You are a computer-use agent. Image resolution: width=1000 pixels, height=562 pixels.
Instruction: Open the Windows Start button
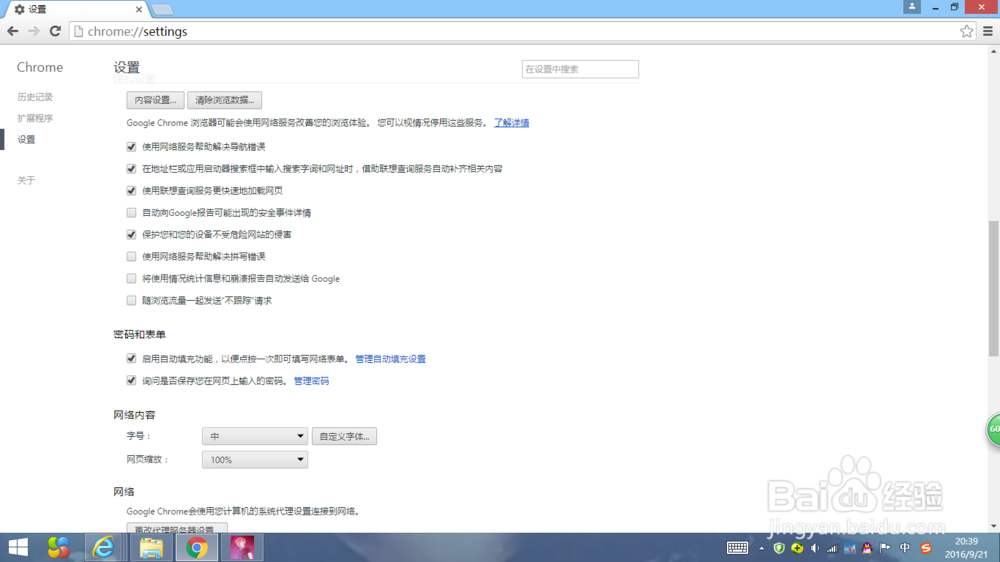(x=18, y=547)
